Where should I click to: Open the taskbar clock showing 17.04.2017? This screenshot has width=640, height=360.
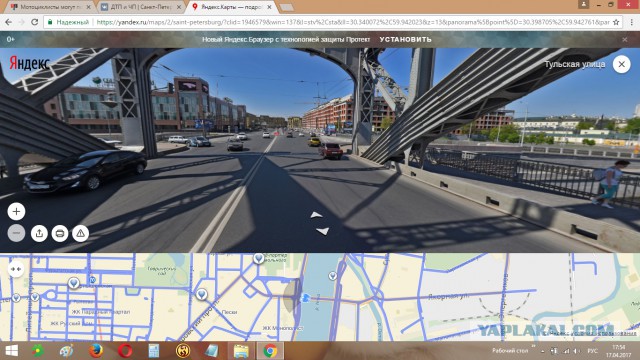click(x=619, y=351)
